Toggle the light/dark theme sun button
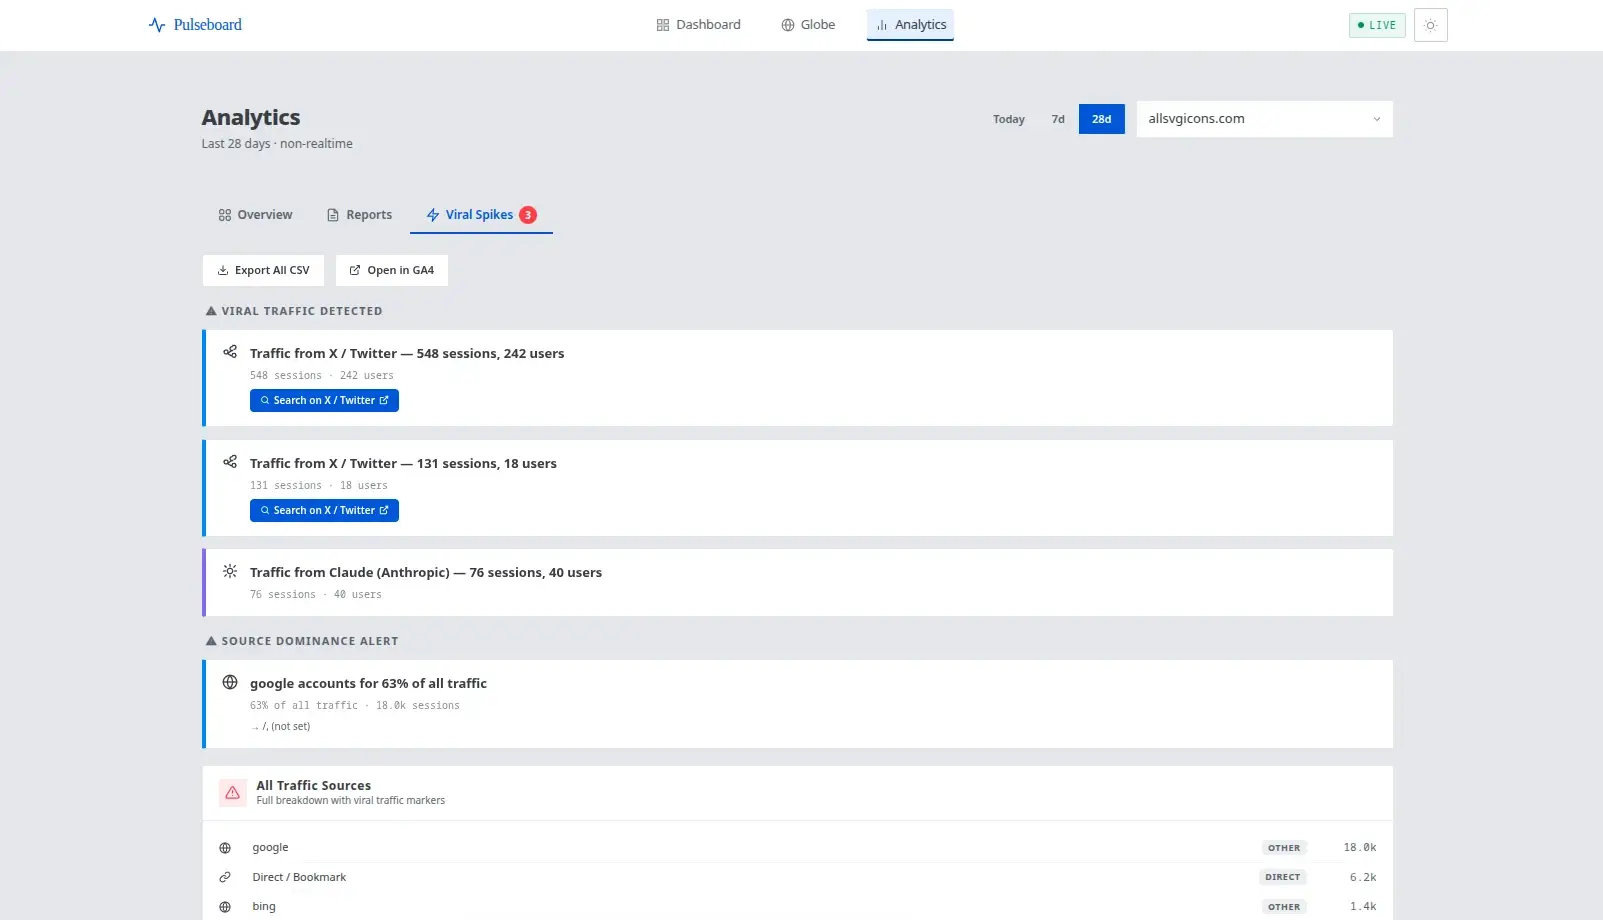This screenshot has height=920, width=1603. 1430,25
